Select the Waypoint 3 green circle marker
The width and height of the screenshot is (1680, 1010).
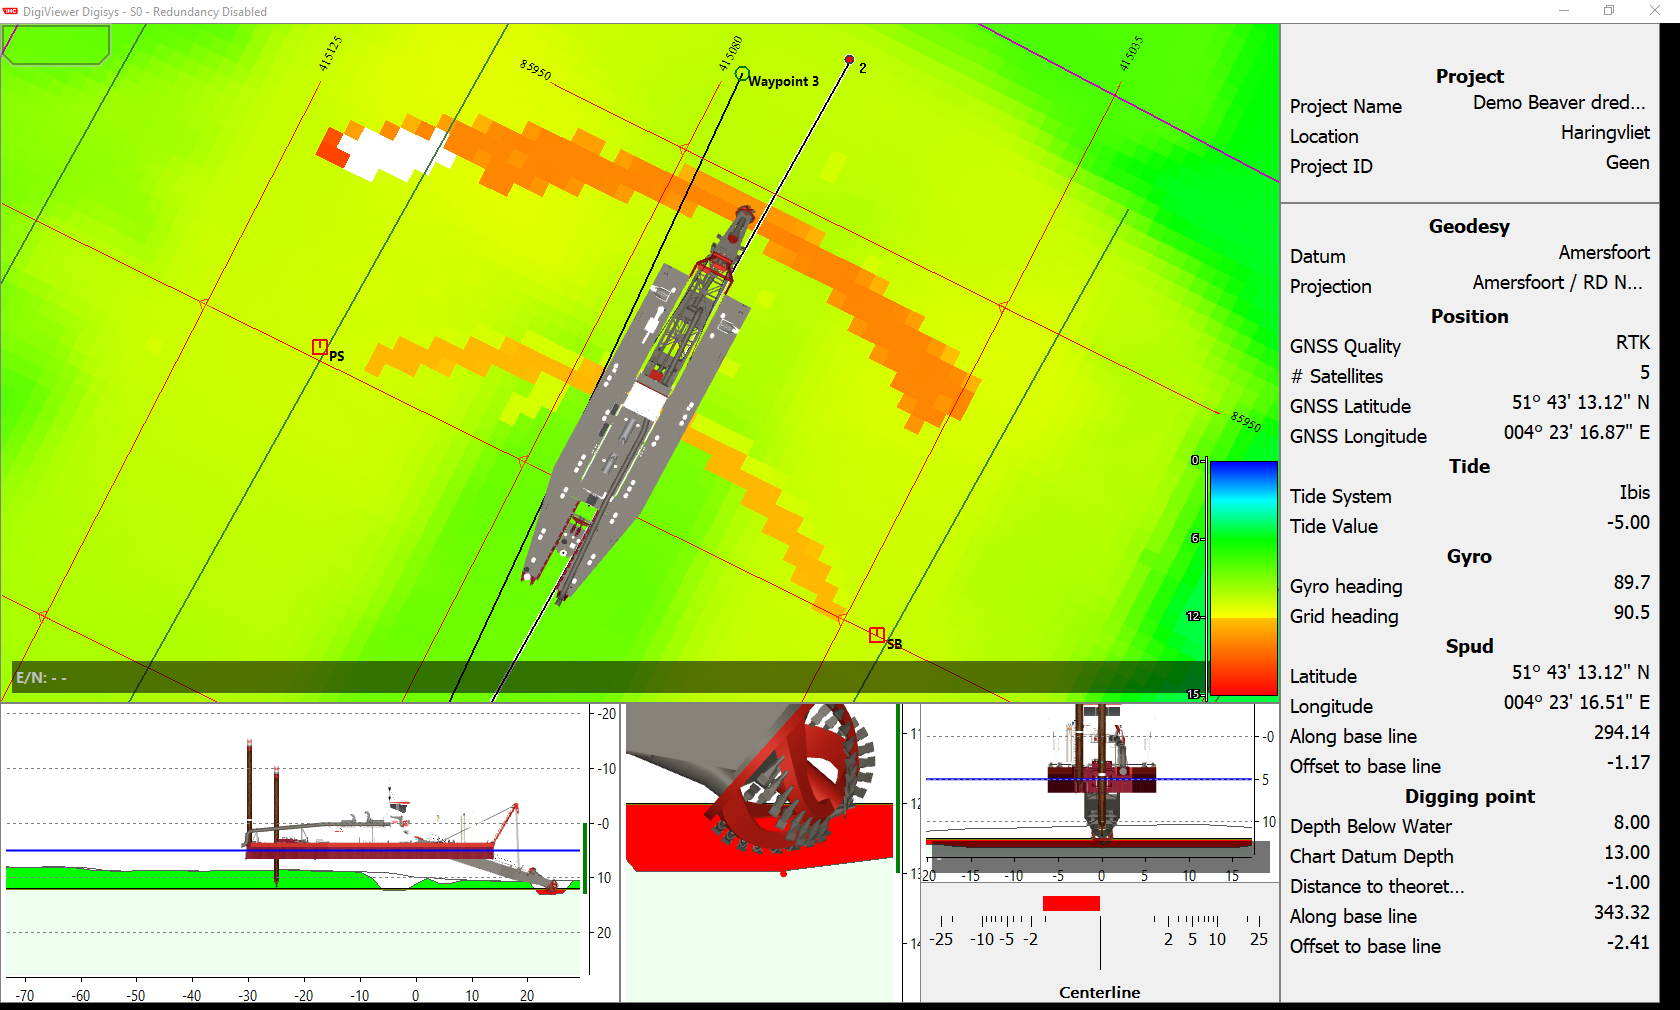[x=742, y=74]
